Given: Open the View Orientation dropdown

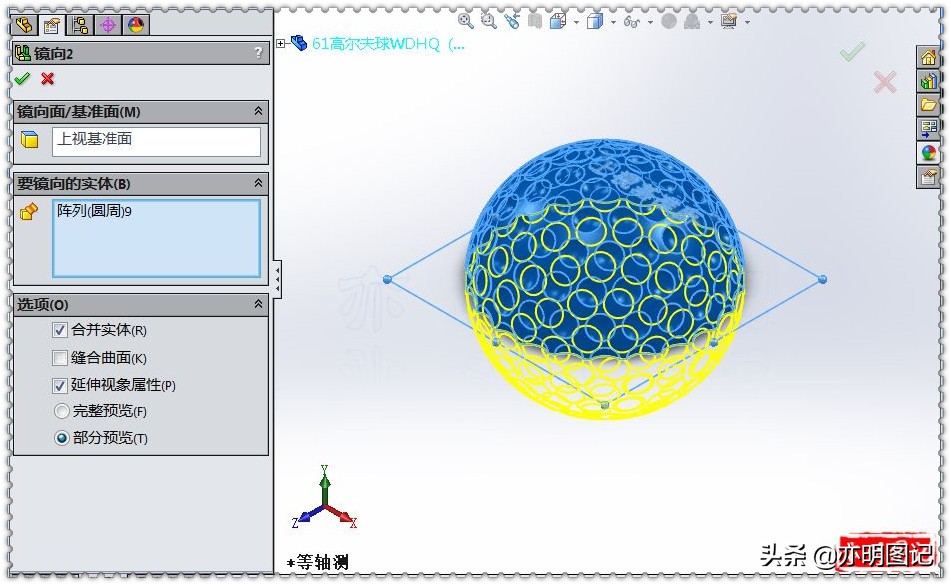Looking at the screenshot, I should click(576, 22).
